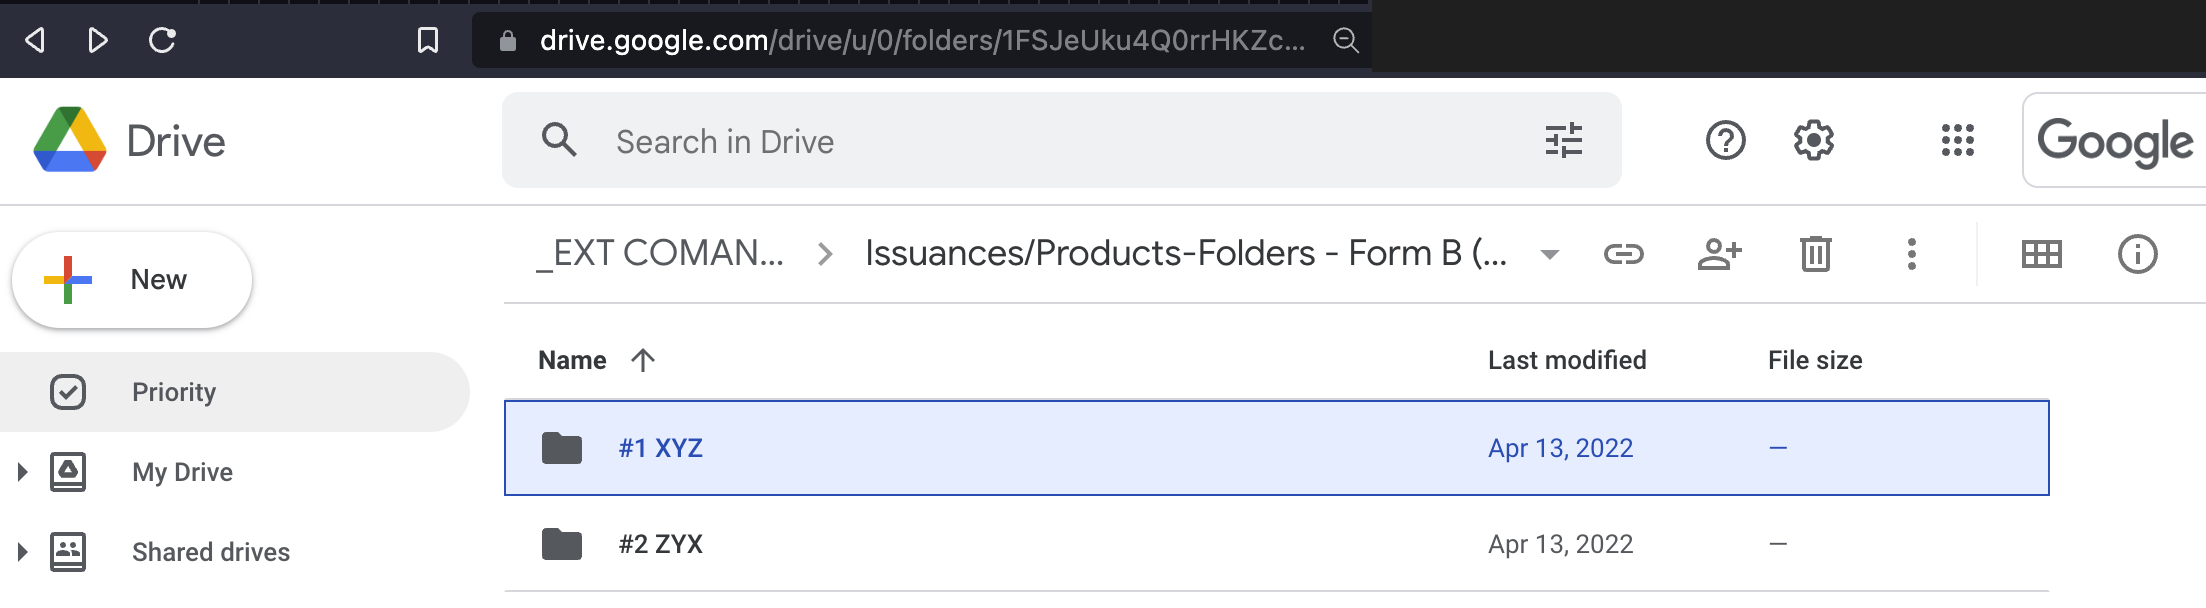The width and height of the screenshot is (2206, 608).
Task: Reverse sort direction arrow beside Name
Action: click(643, 360)
